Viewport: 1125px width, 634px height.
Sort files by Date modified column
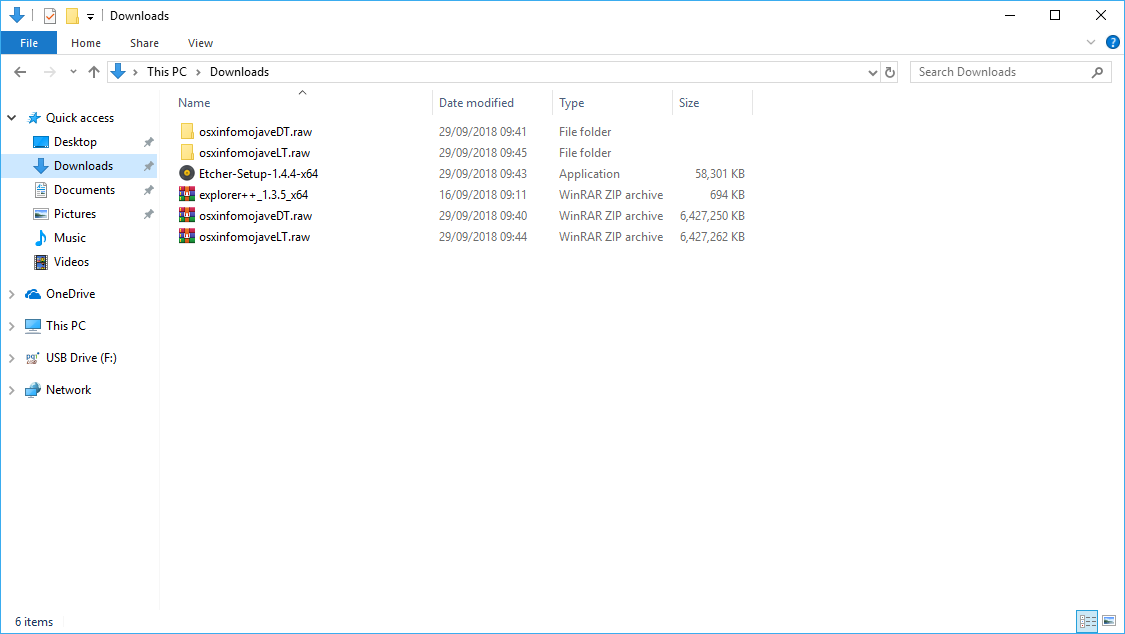coord(477,103)
